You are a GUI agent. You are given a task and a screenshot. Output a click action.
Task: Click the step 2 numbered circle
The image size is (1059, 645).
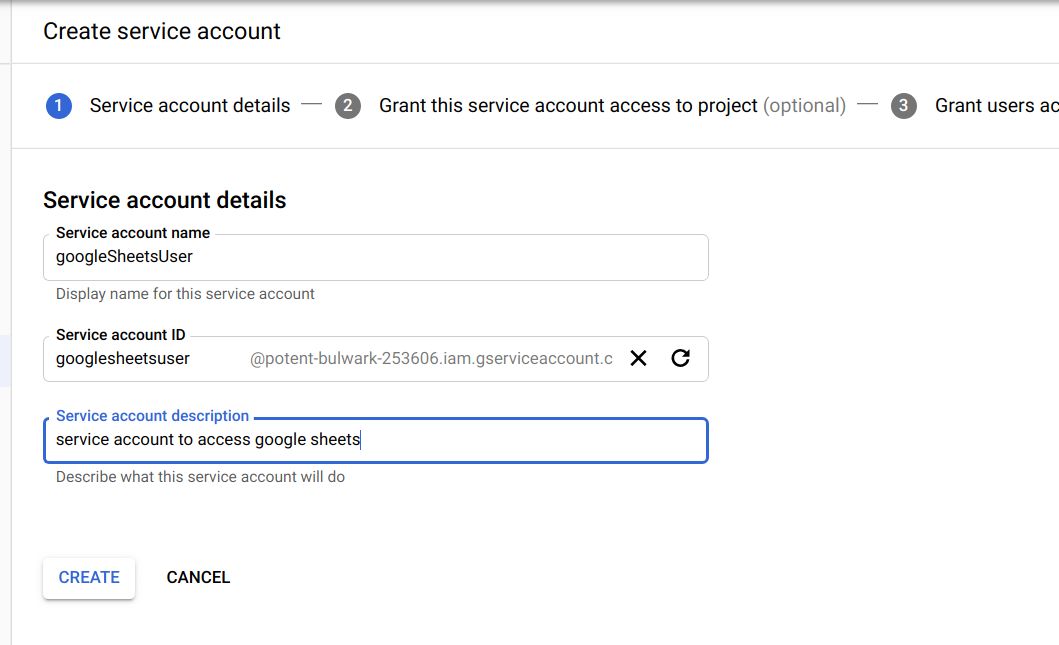click(348, 106)
